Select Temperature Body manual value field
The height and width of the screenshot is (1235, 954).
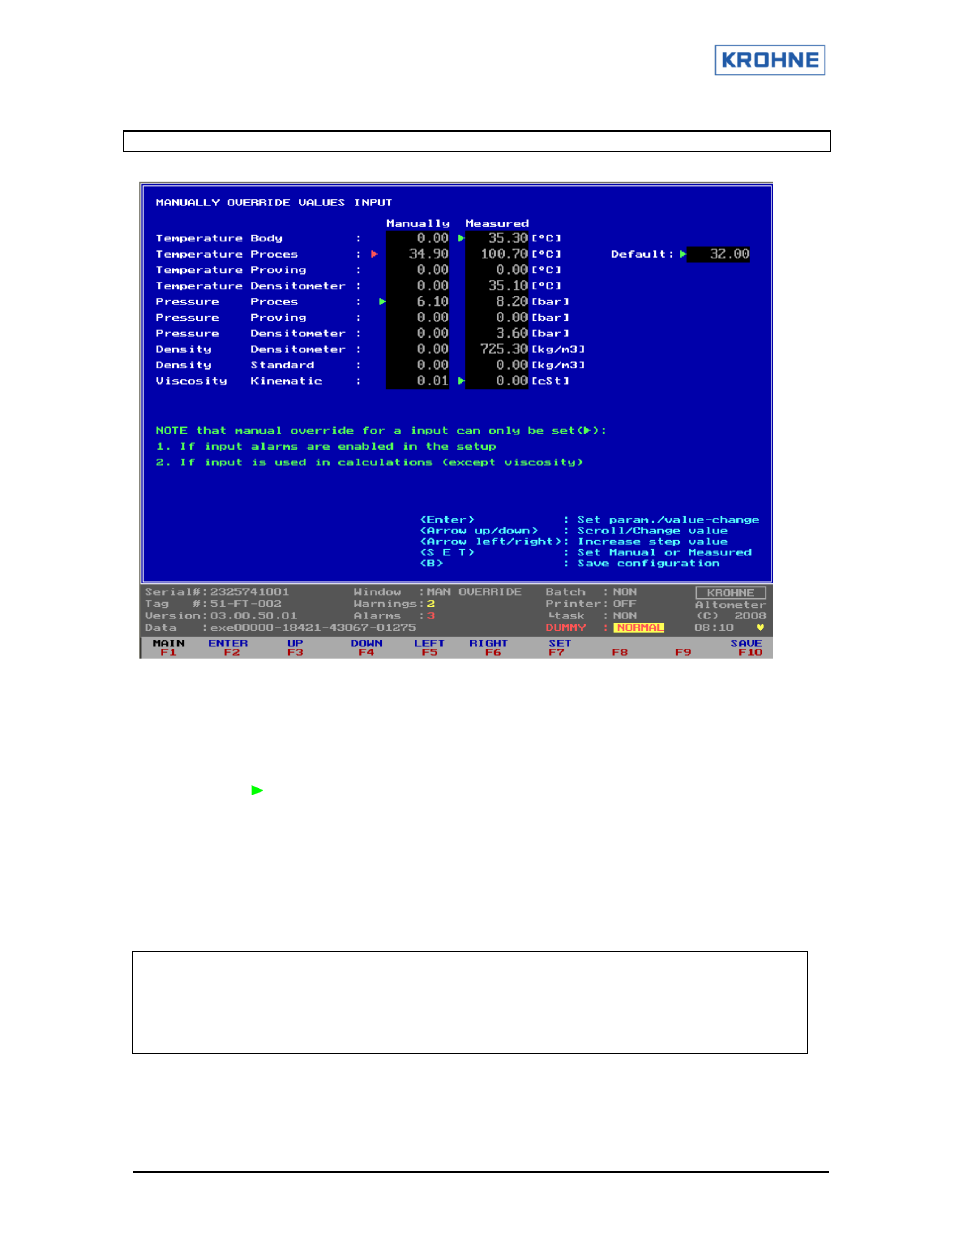point(418,238)
